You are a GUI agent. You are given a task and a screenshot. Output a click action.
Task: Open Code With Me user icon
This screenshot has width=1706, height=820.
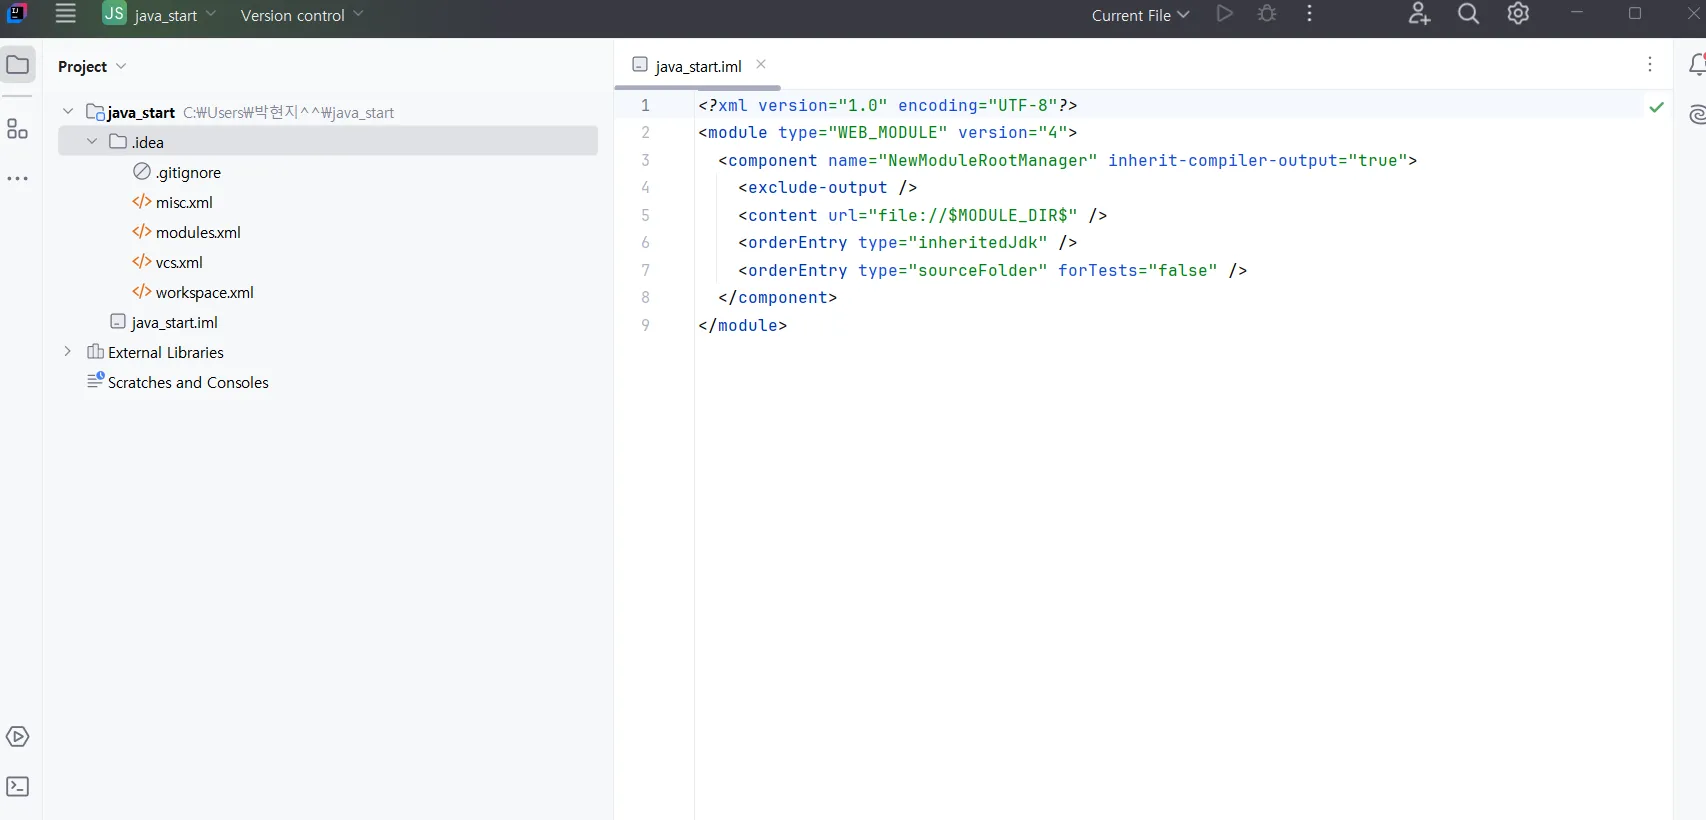click(1419, 14)
